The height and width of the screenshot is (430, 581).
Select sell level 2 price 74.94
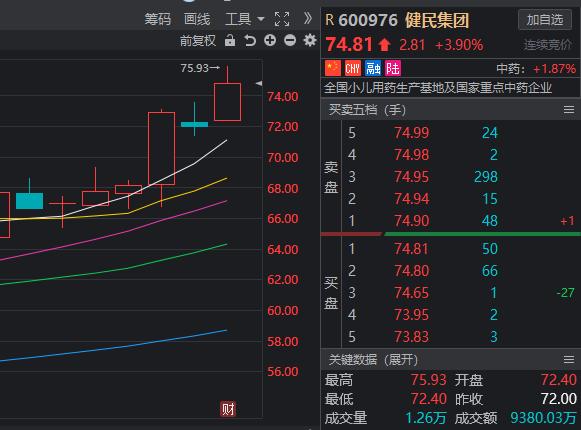point(411,199)
